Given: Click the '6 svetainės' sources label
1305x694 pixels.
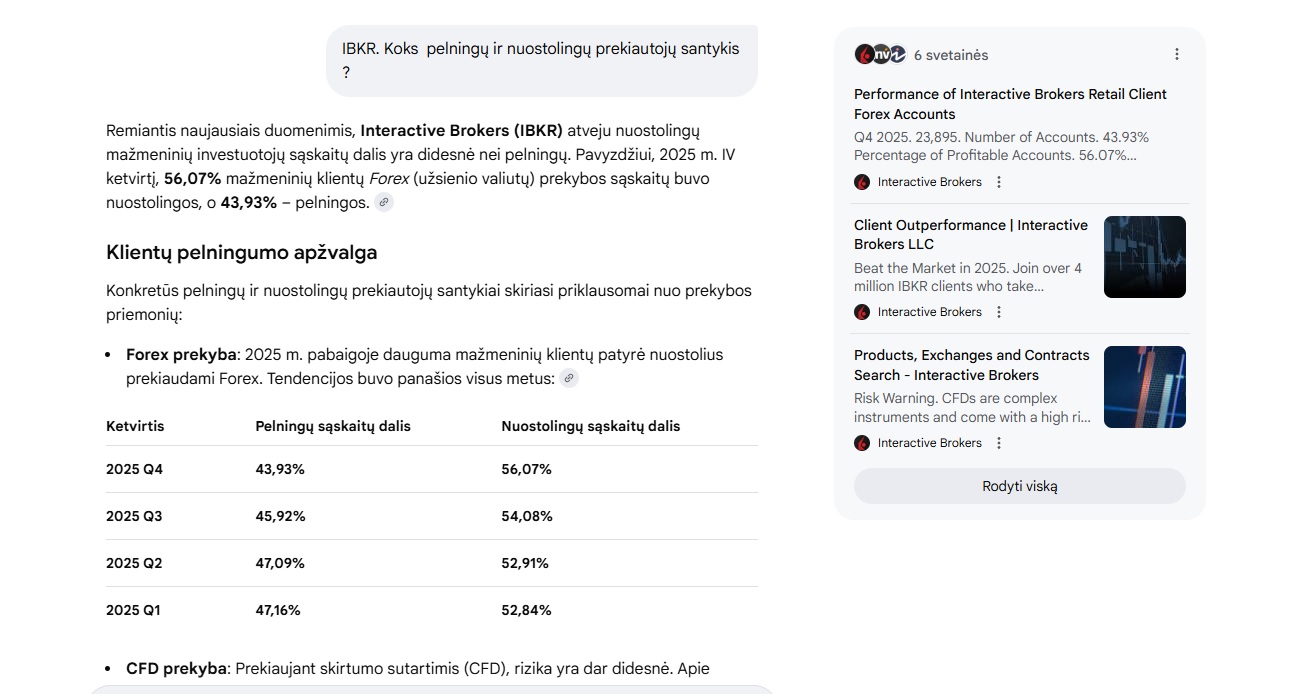Looking at the screenshot, I should pyautogui.click(x=951, y=55).
